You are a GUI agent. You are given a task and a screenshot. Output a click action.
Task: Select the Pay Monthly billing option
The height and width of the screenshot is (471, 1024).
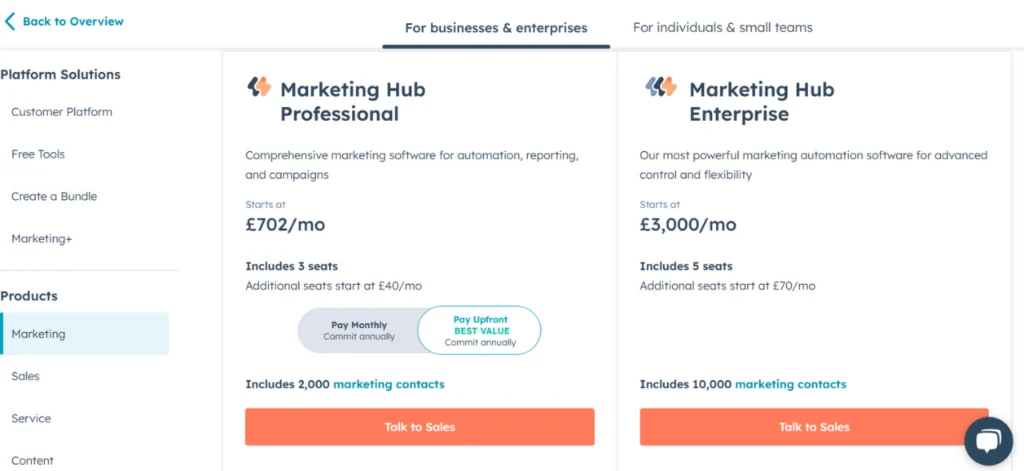coord(359,330)
